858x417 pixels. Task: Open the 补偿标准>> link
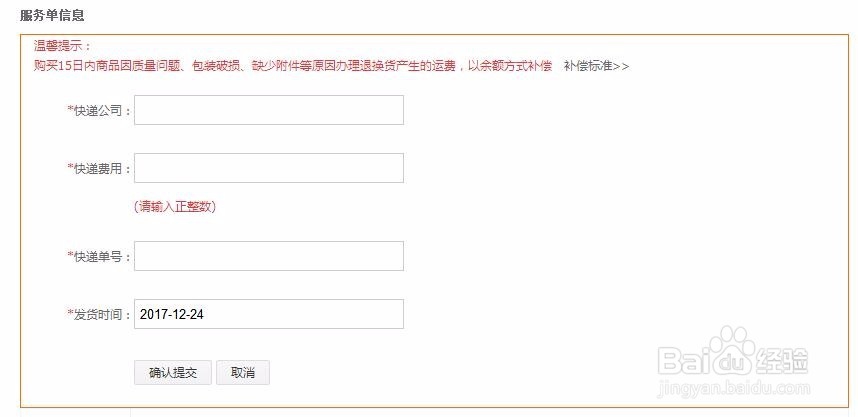(596, 66)
